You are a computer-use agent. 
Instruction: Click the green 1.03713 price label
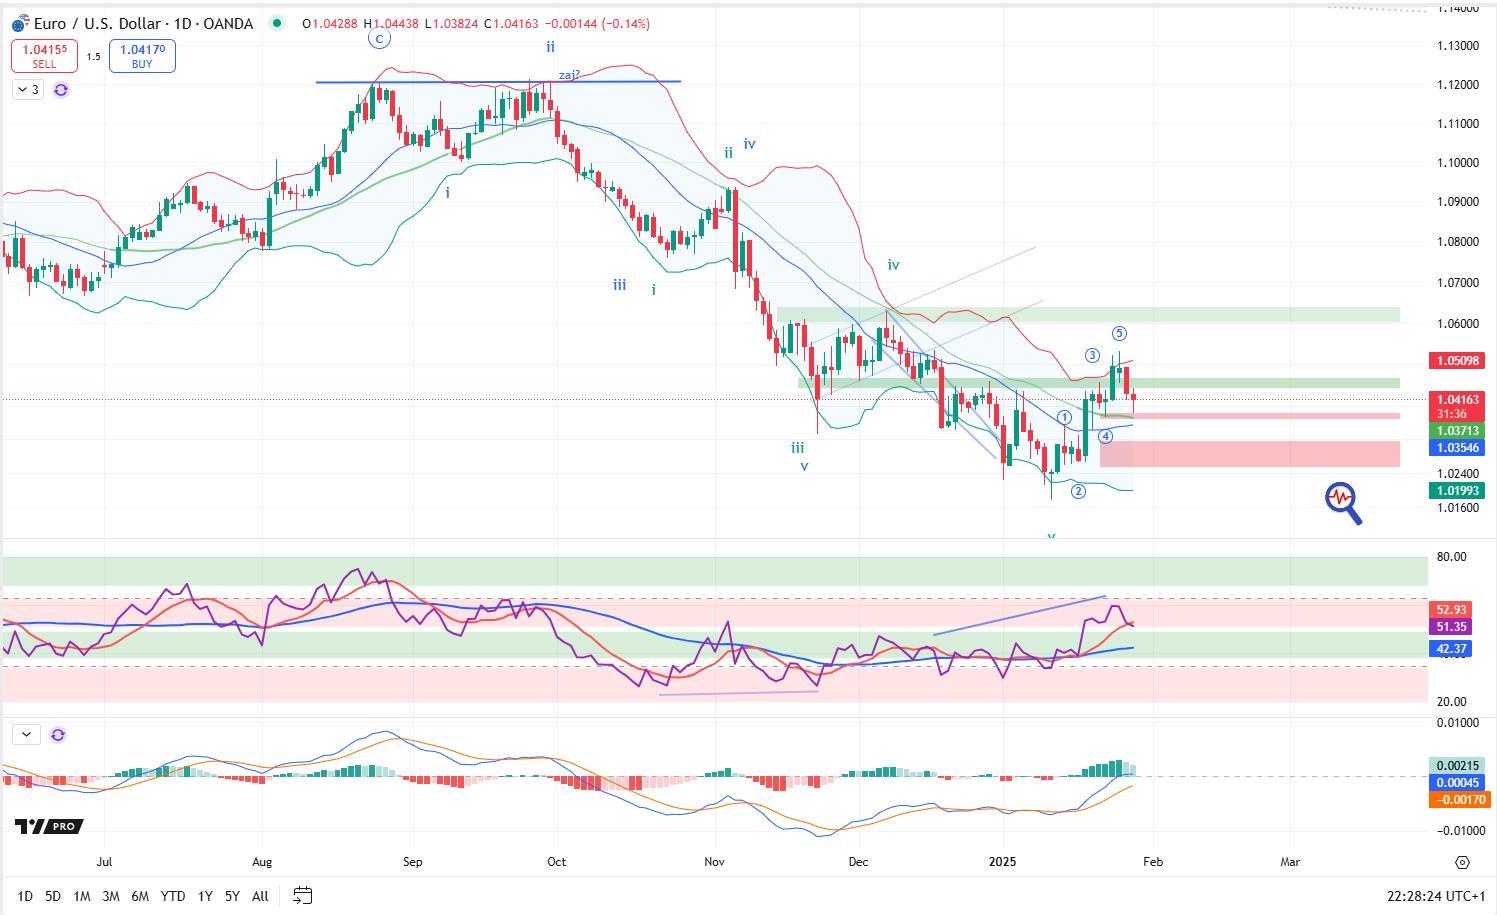(x=1458, y=431)
